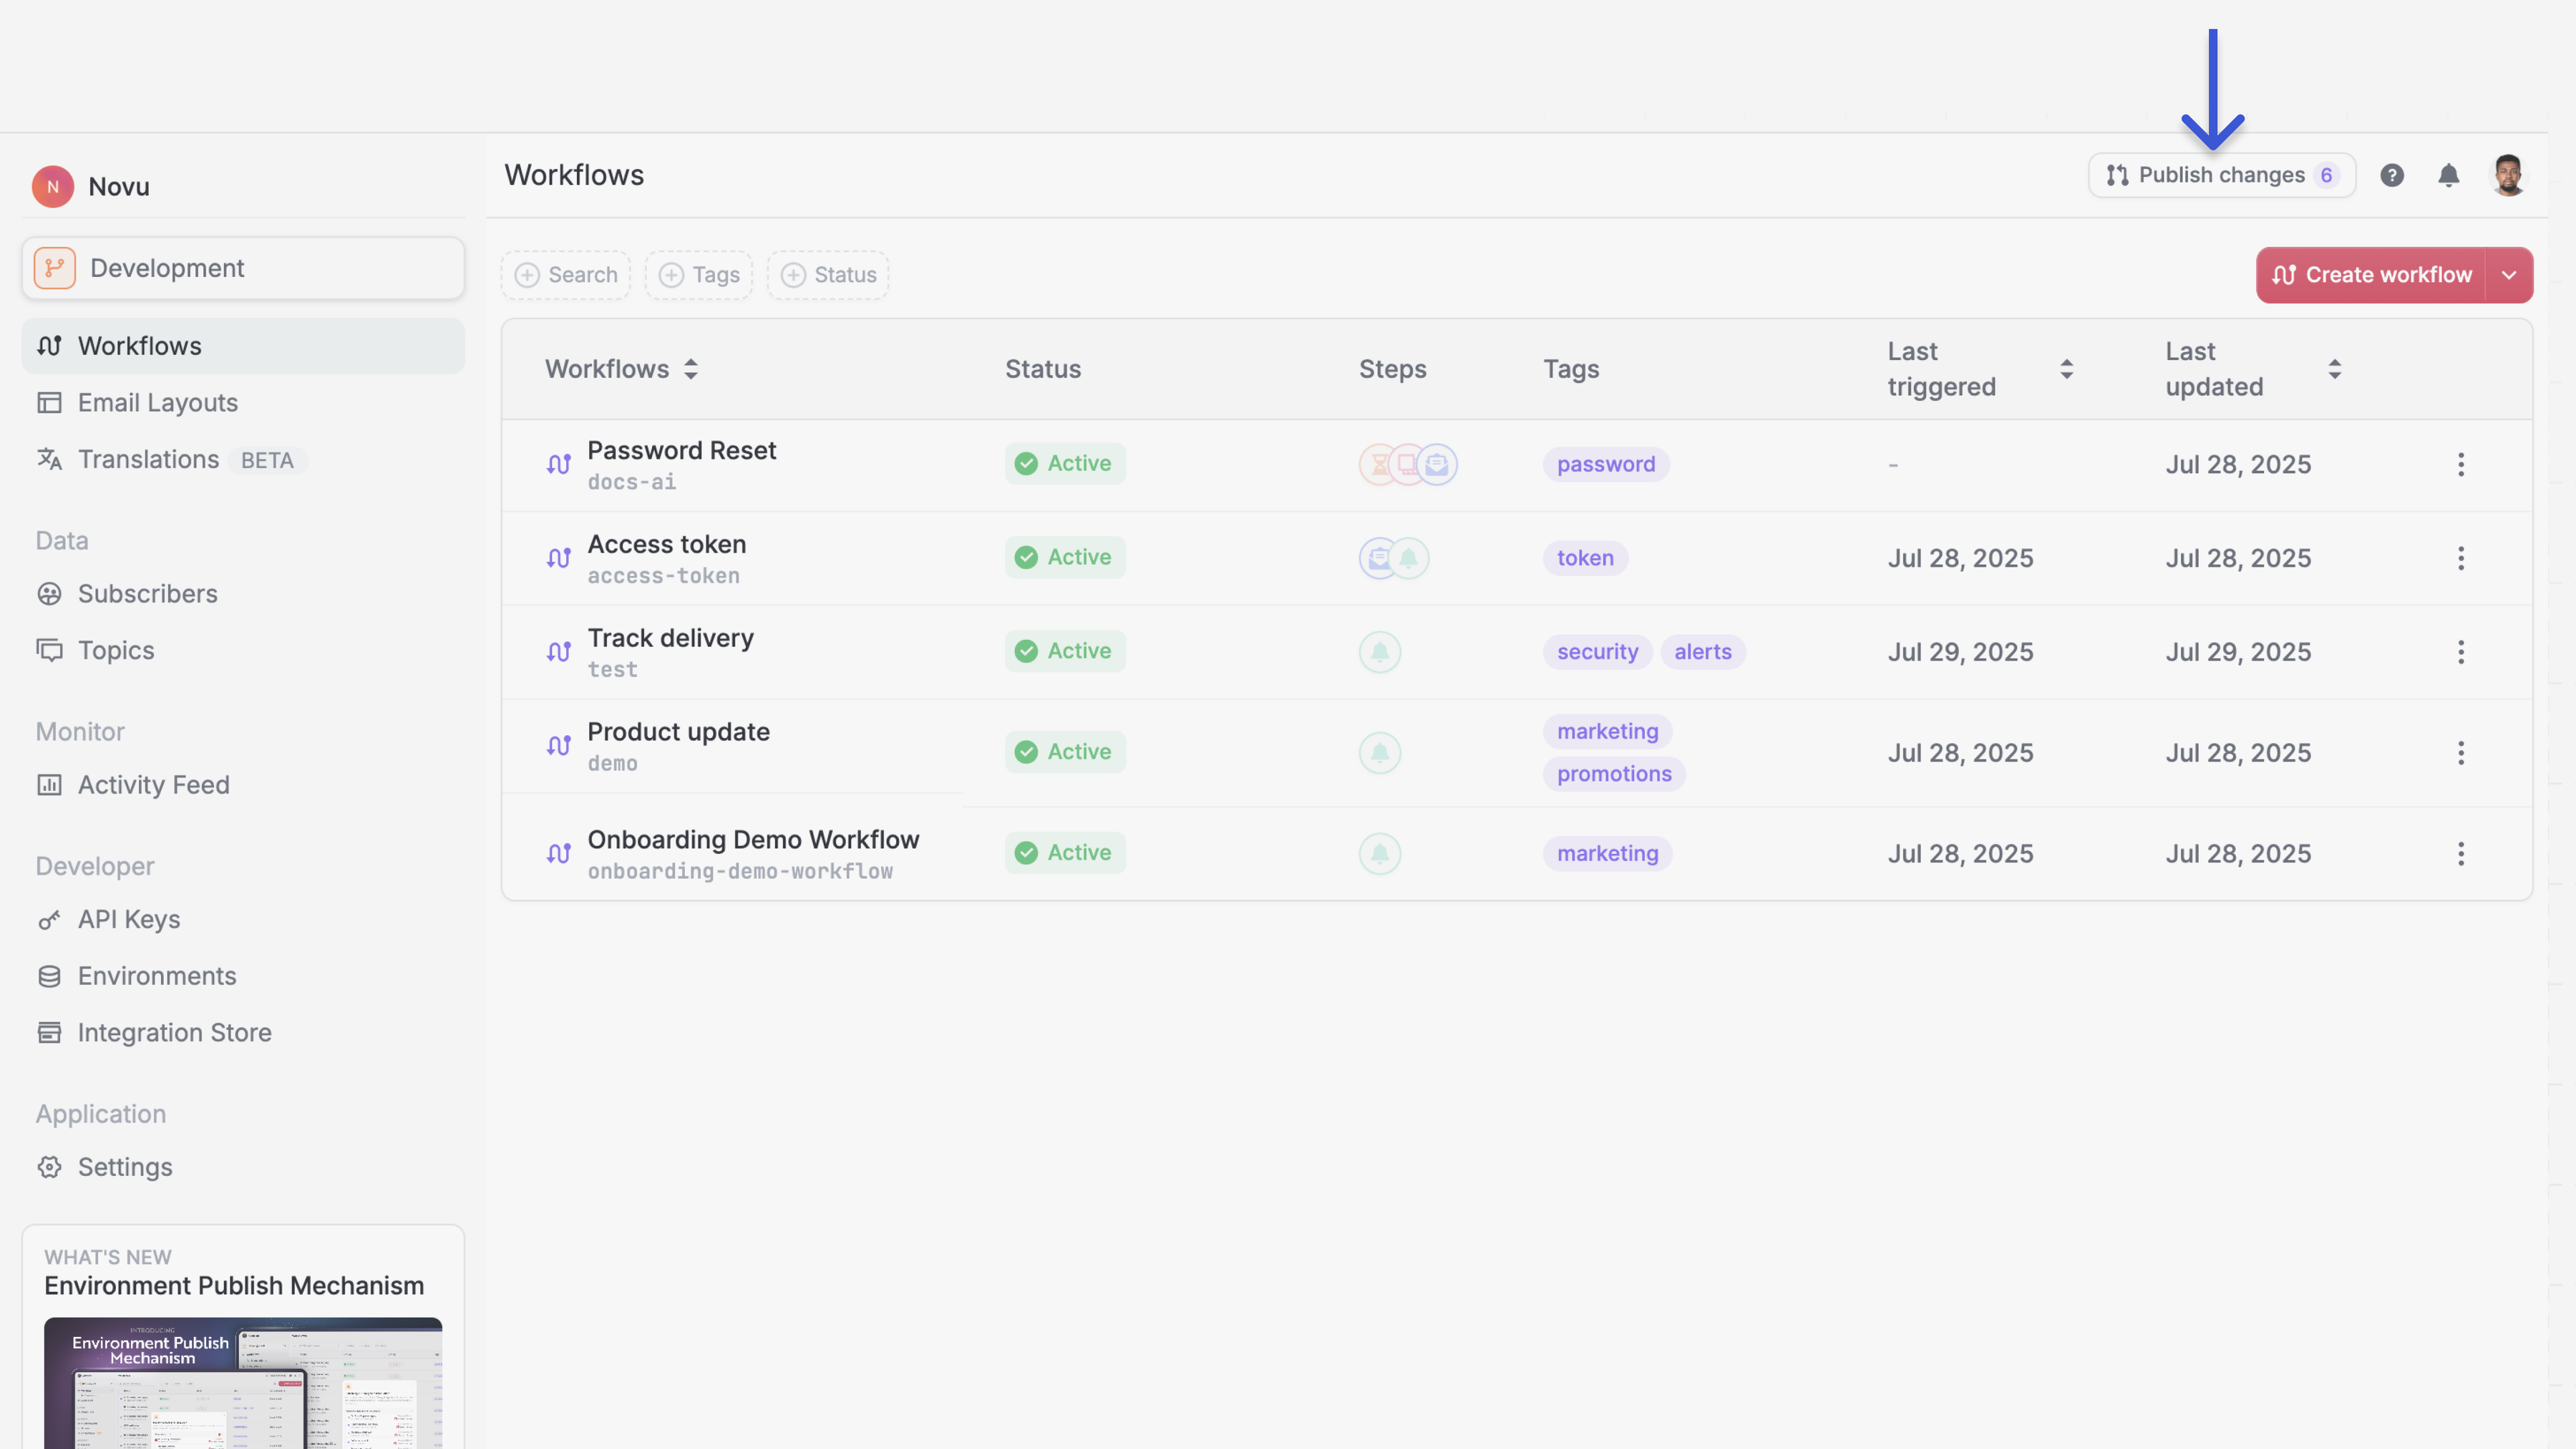Click the Activity Feed icon under Monitor

50,785
